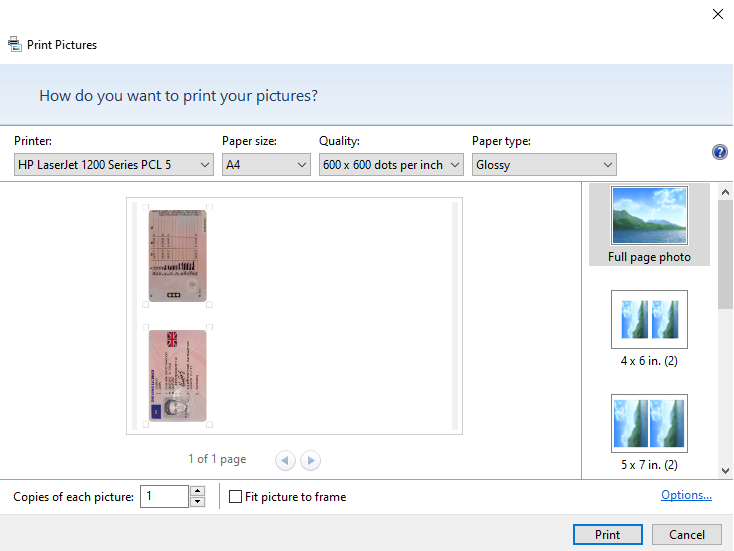Choose the 5 x 7 in. (2) layout

click(649, 432)
